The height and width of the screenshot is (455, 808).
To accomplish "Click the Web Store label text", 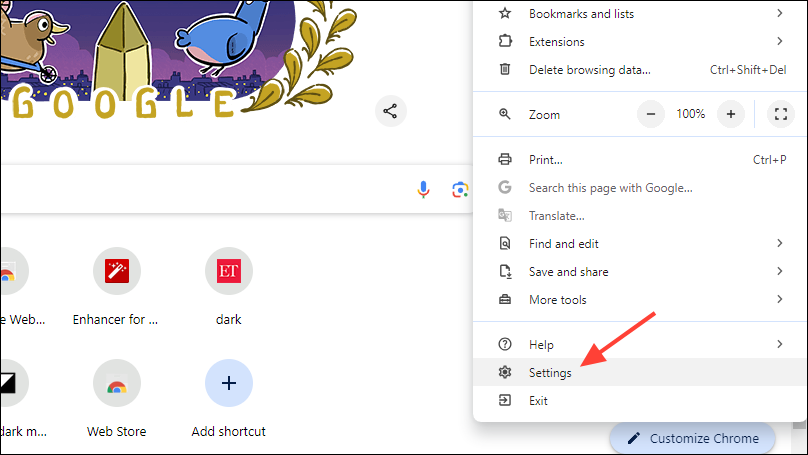I will (x=116, y=431).
